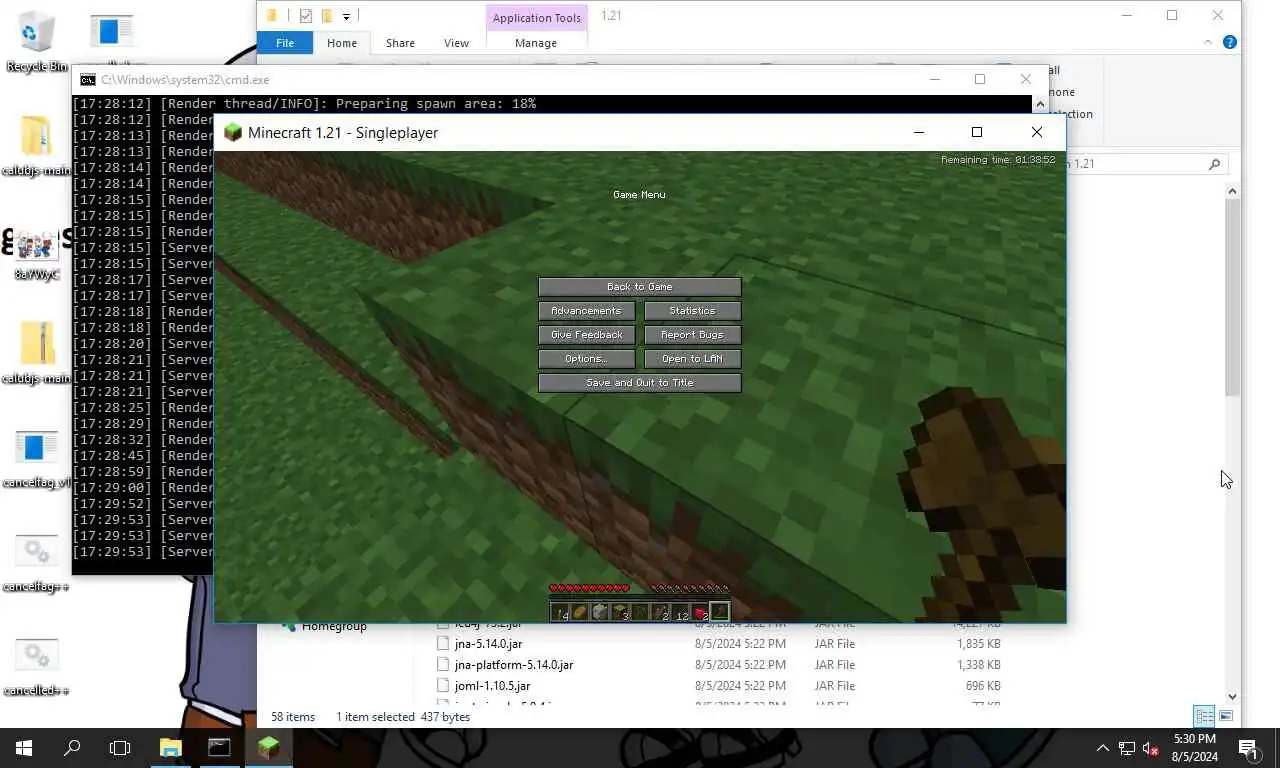Click Explorer help question mark icon

coord(1230,43)
